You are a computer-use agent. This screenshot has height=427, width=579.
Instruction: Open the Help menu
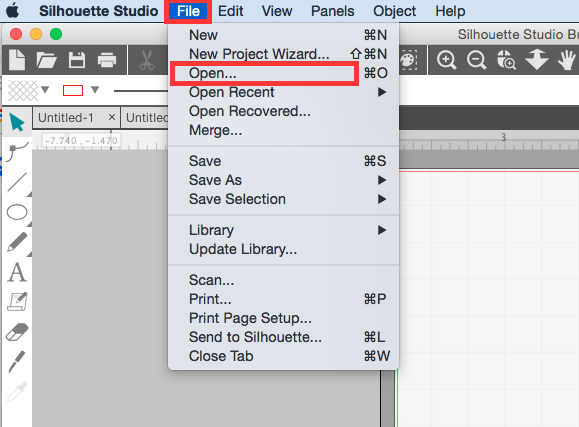450,11
